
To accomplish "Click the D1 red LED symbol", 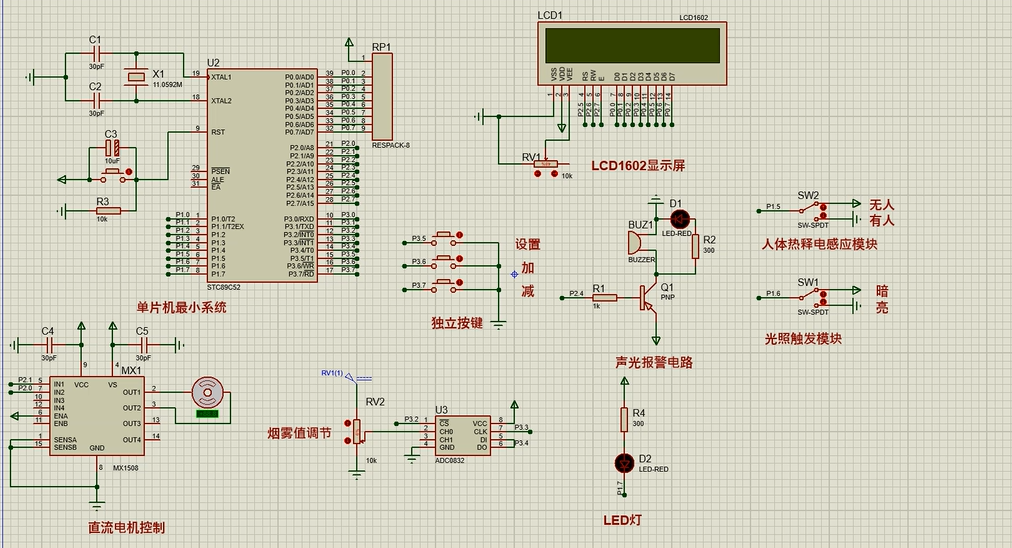I will click(680, 218).
